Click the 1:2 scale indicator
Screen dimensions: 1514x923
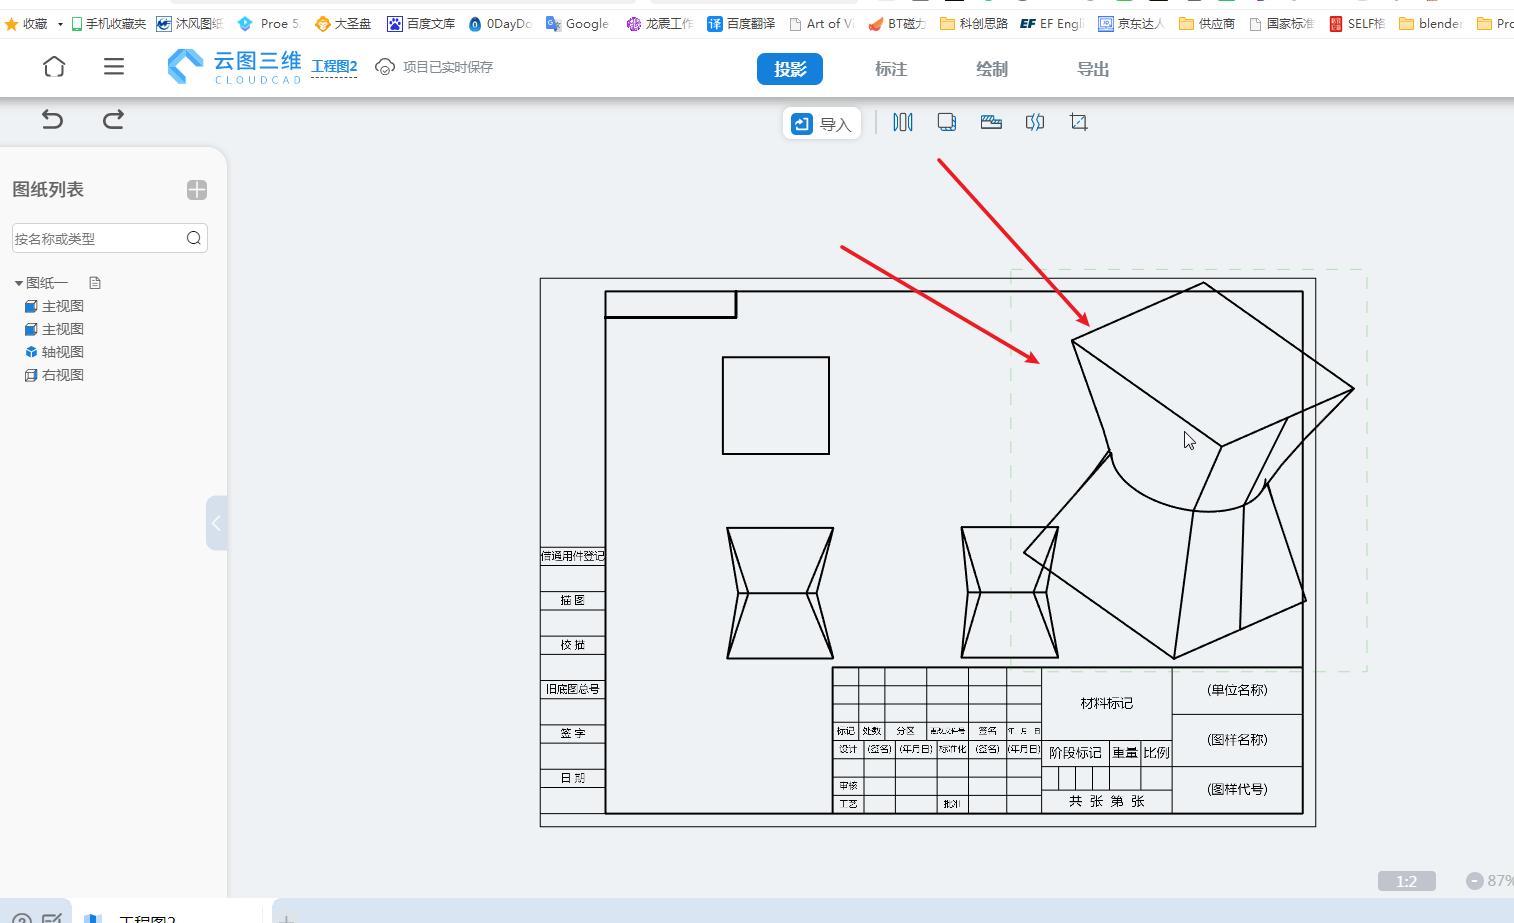pos(1406,881)
